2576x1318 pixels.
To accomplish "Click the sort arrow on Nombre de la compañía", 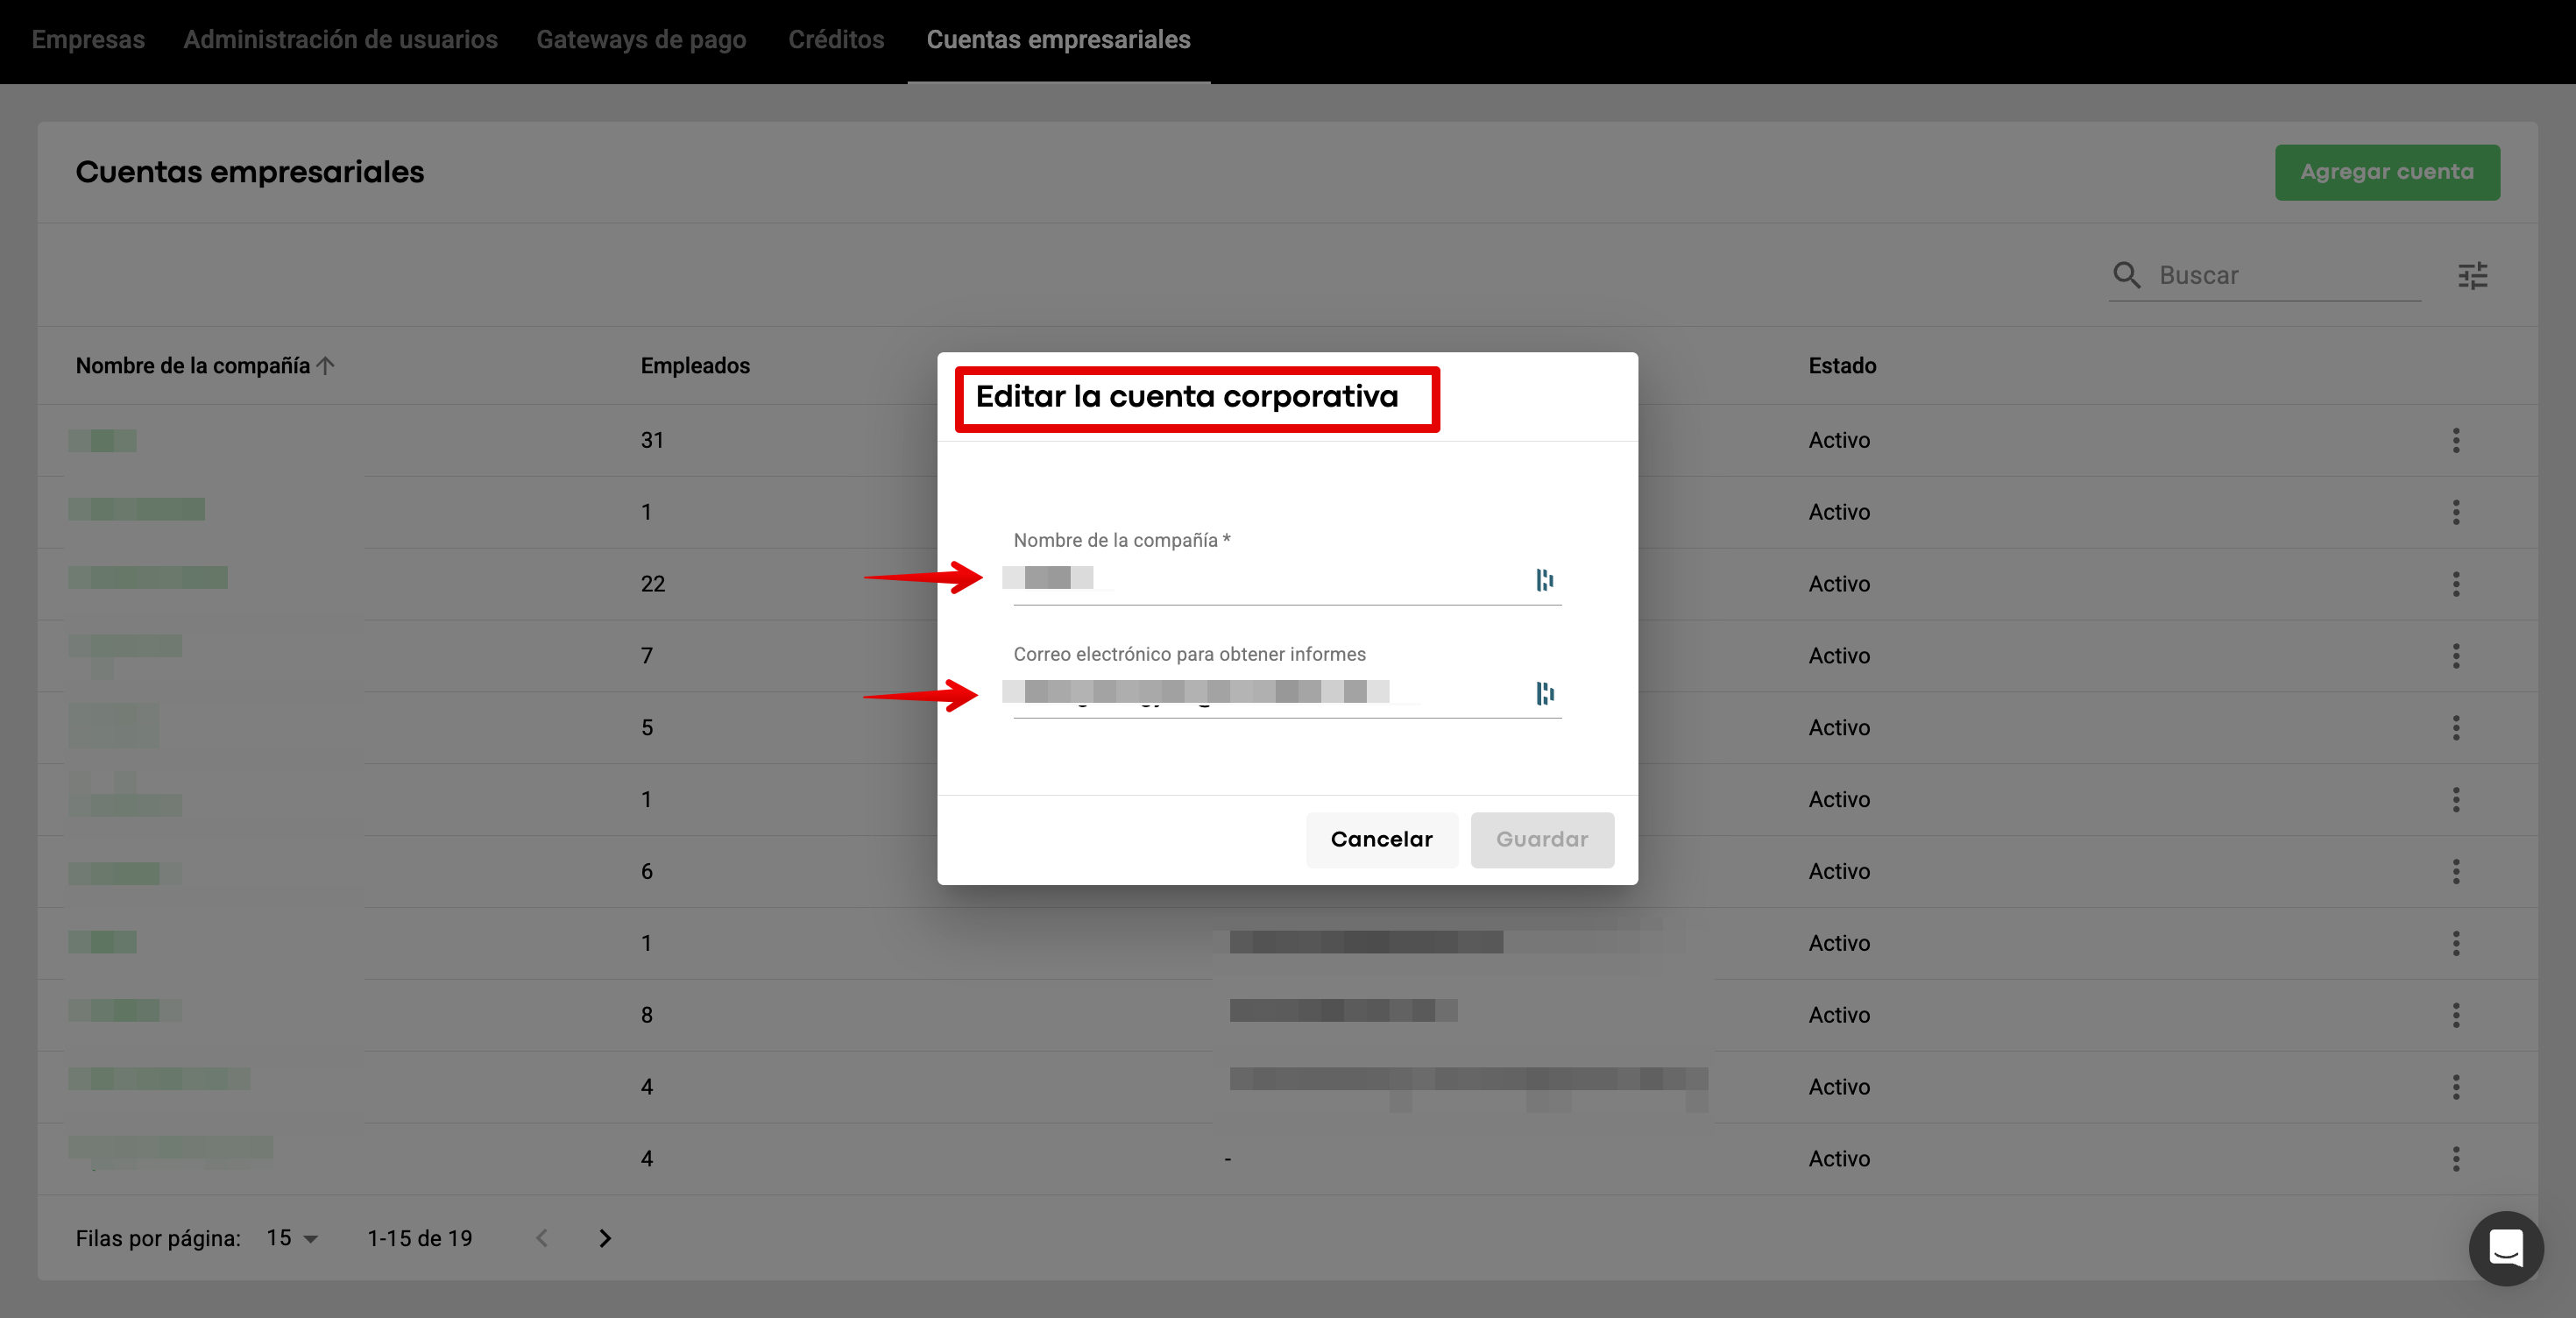I will pyautogui.click(x=325, y=366).
